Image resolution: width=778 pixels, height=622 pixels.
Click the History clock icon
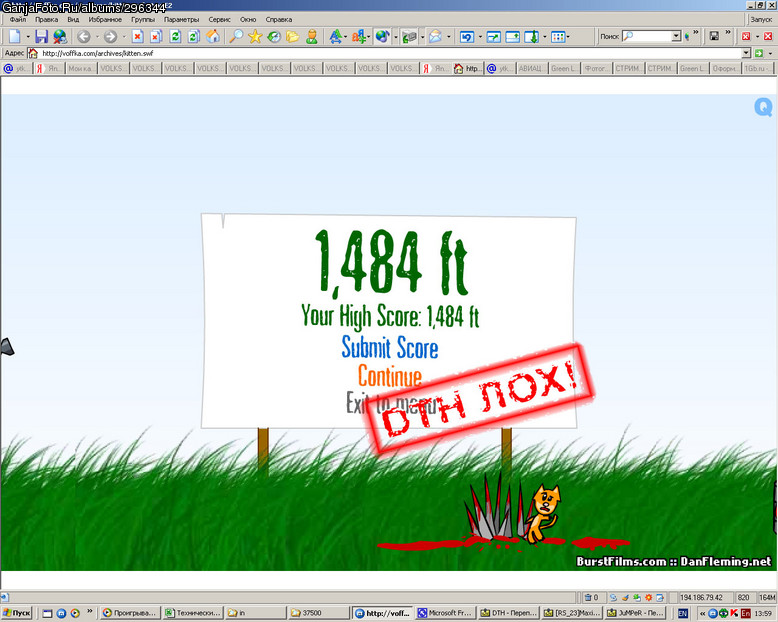(274, 37)
